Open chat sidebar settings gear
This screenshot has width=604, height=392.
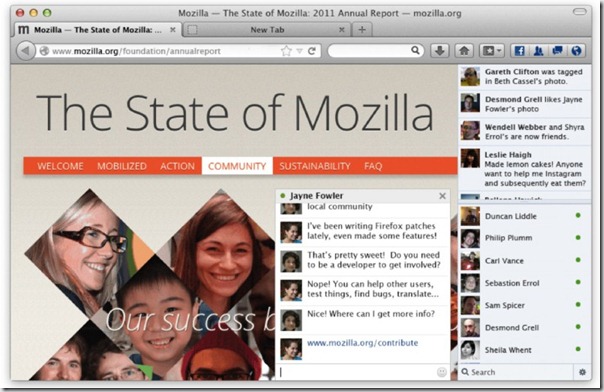tap(582, 372)
